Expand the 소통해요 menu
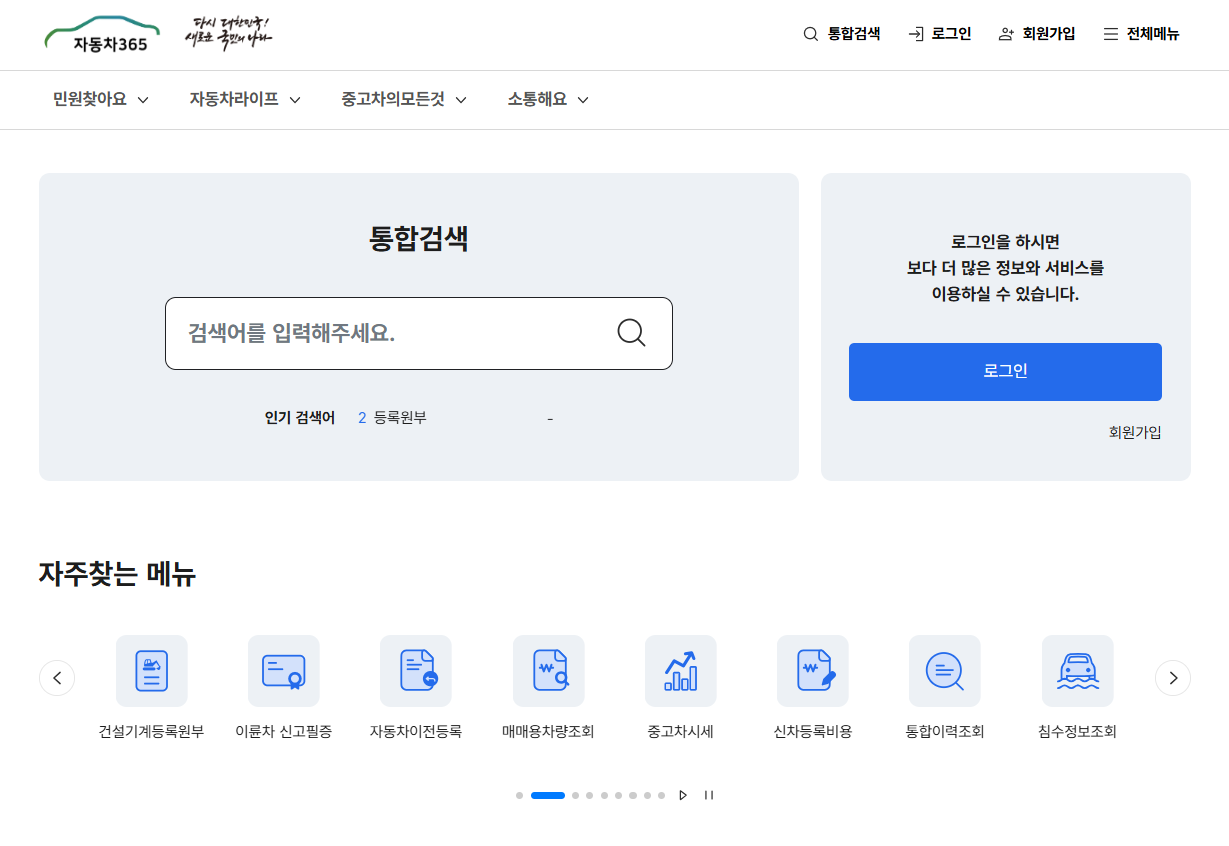The width and height of the screenshot is (1229, 846). [548, 100]
